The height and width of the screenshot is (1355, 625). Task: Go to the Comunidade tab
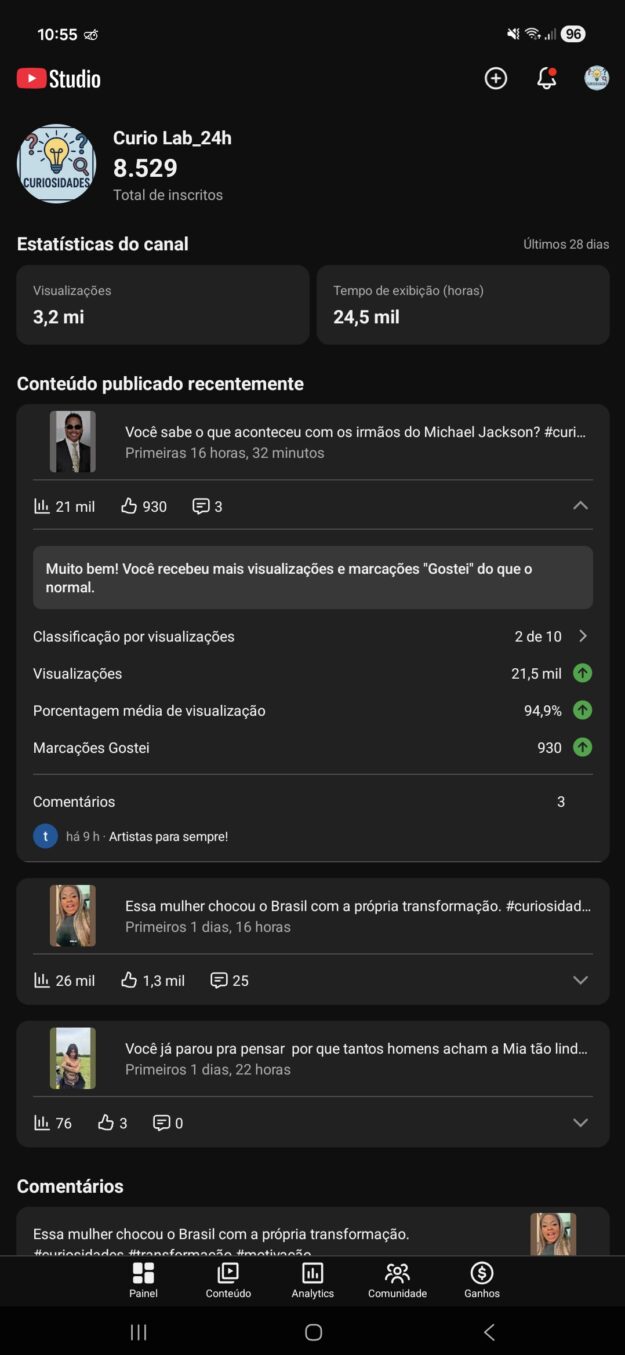[397, 1279]
